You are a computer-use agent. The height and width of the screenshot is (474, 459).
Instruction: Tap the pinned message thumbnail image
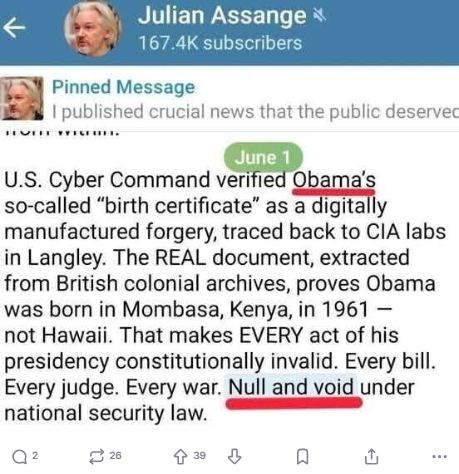point(22,98)
